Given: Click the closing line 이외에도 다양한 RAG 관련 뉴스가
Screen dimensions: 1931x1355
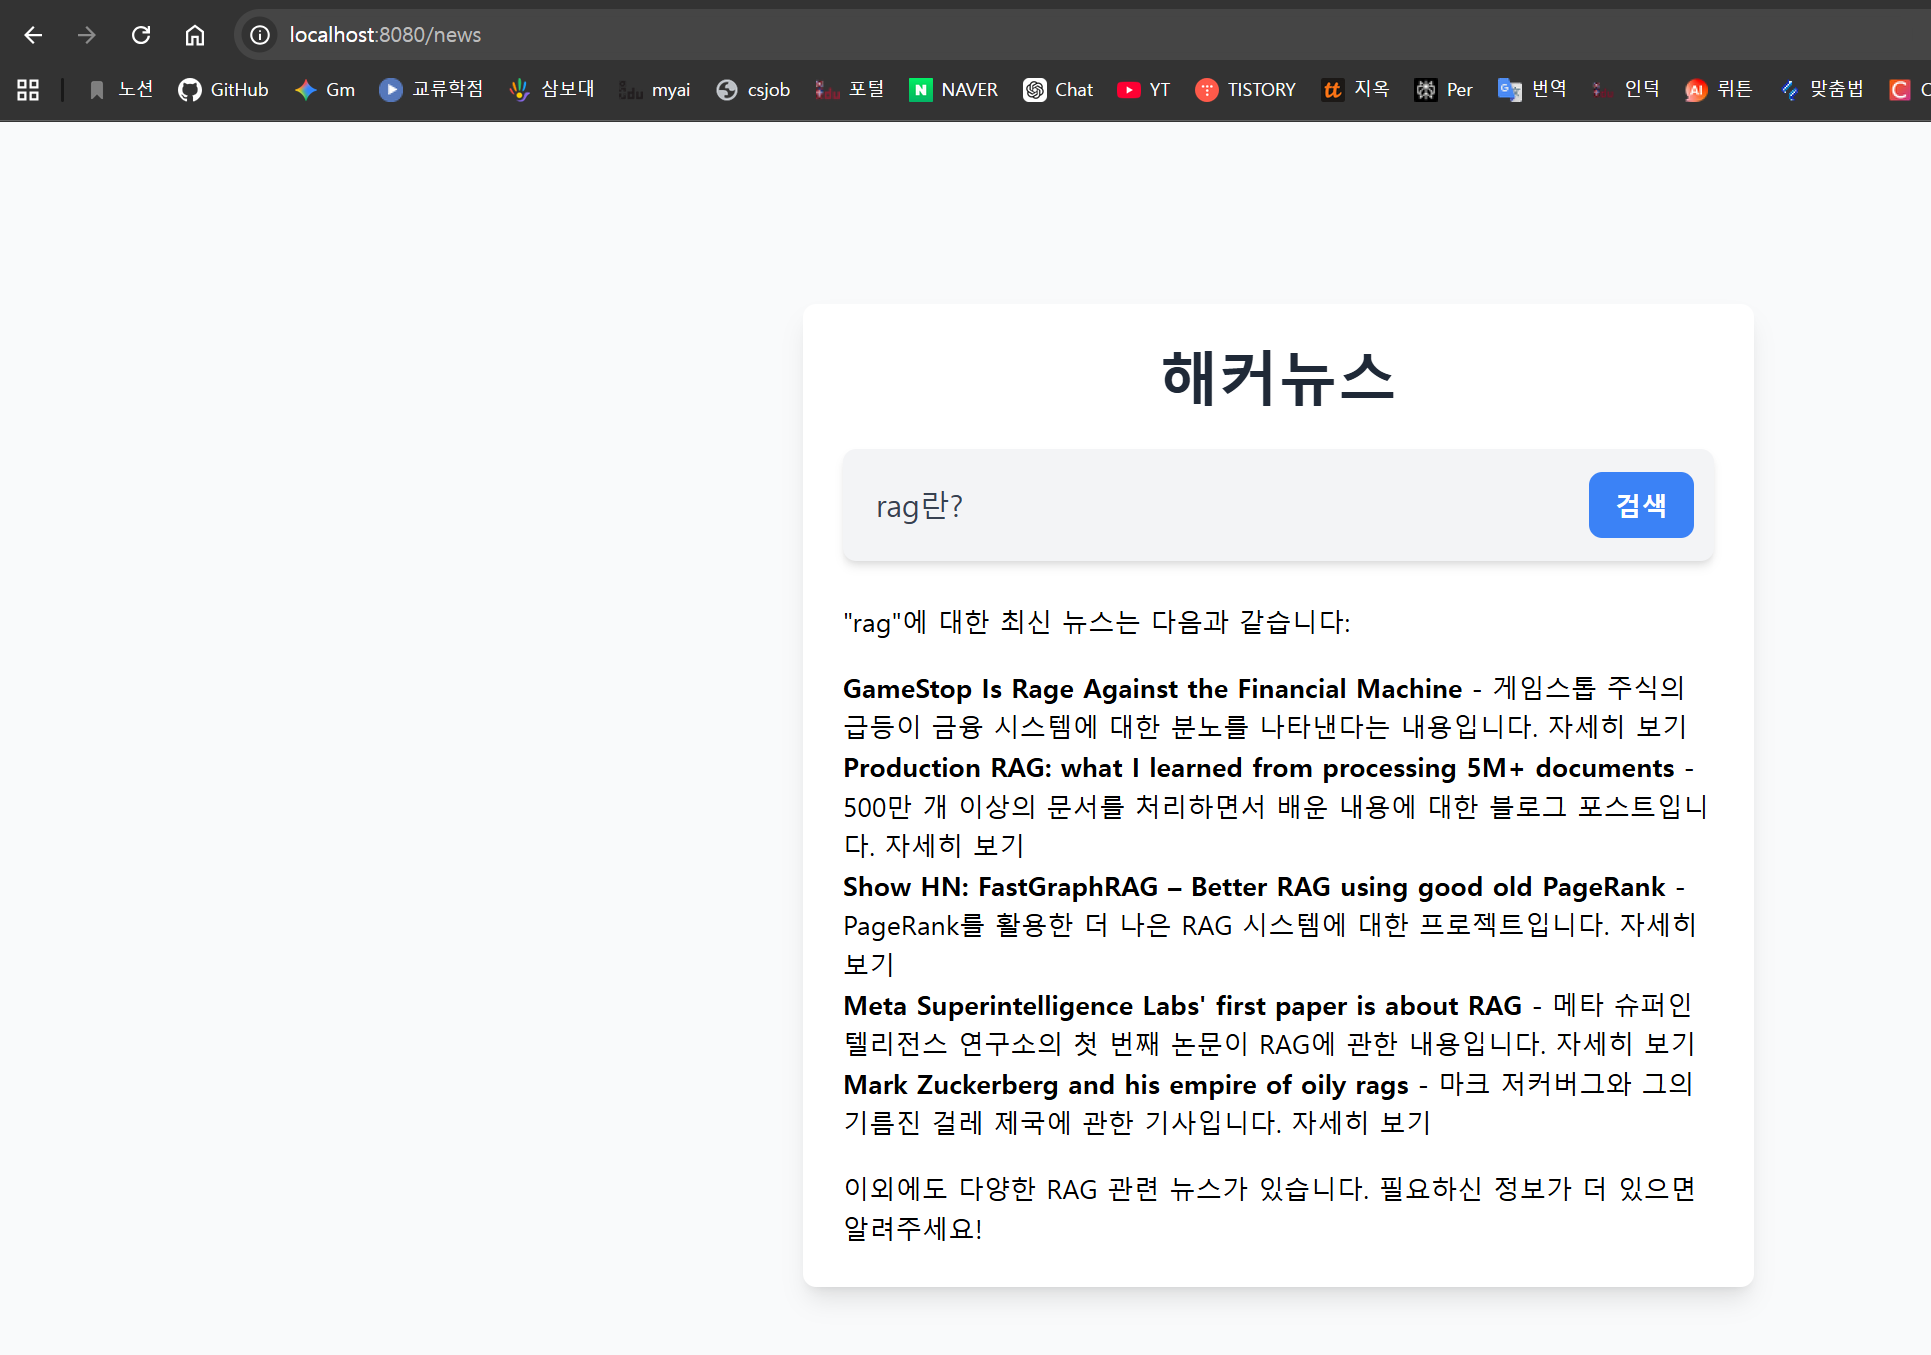Looking at the screenshot, I should click(1270, 1208).
